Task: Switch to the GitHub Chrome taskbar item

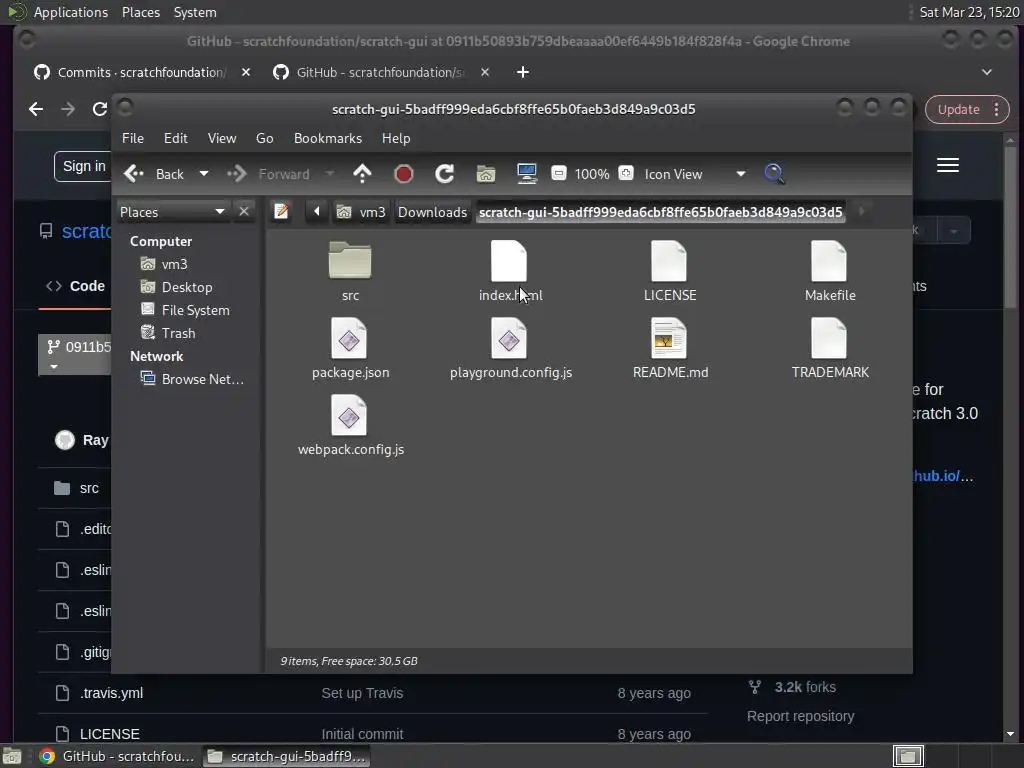Action: click(x=118, y=756)
